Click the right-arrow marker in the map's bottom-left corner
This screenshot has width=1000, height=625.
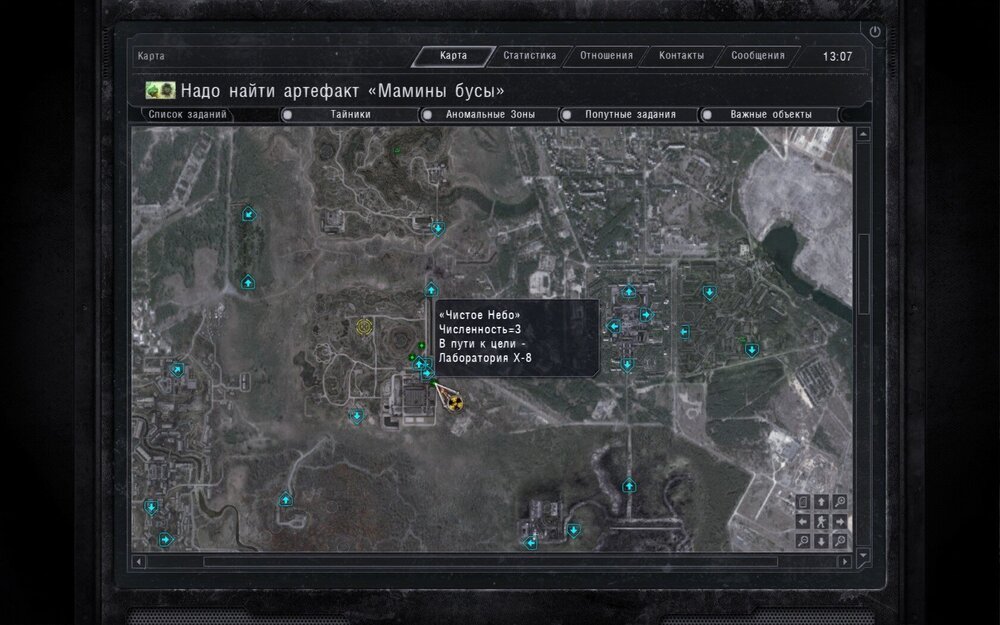pos(165,540)
